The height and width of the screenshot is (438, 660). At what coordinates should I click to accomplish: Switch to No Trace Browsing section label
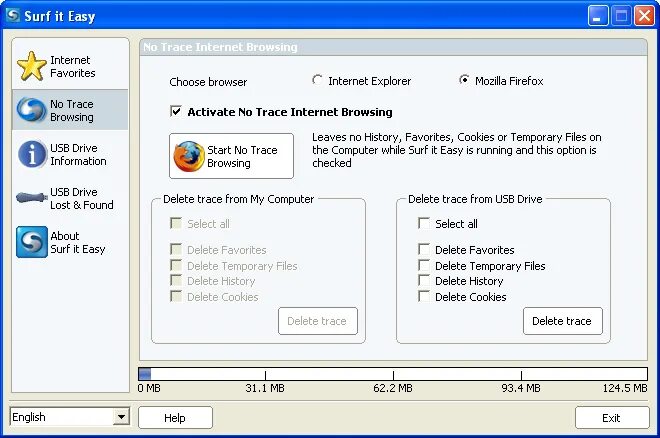tap(72, 110)
